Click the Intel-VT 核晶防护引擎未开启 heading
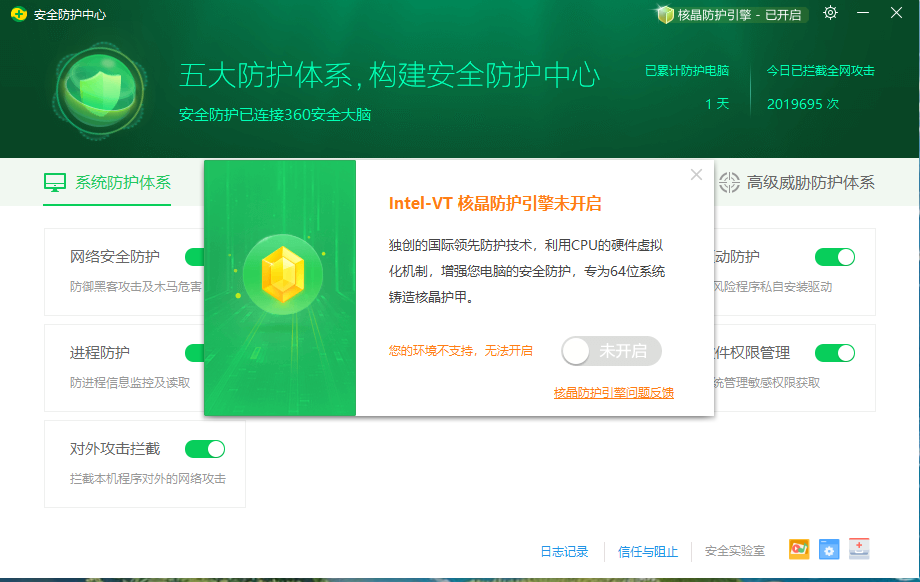 tap(495, 204)
